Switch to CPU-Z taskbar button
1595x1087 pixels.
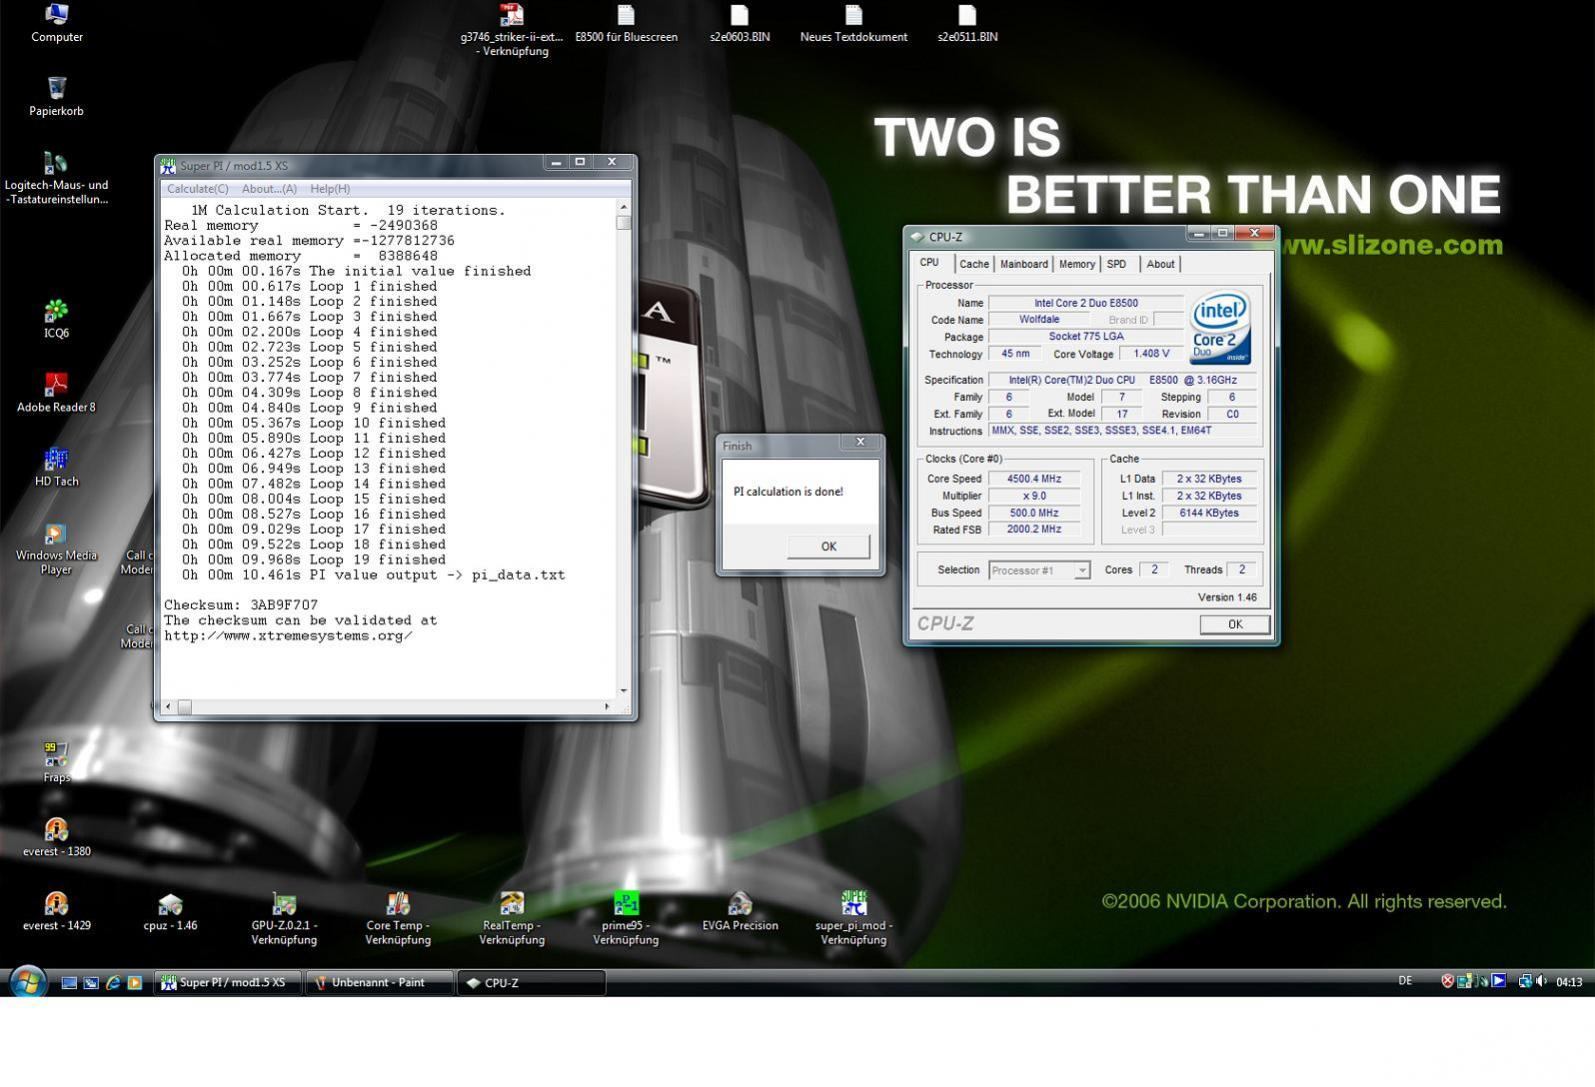coord(531,983)
